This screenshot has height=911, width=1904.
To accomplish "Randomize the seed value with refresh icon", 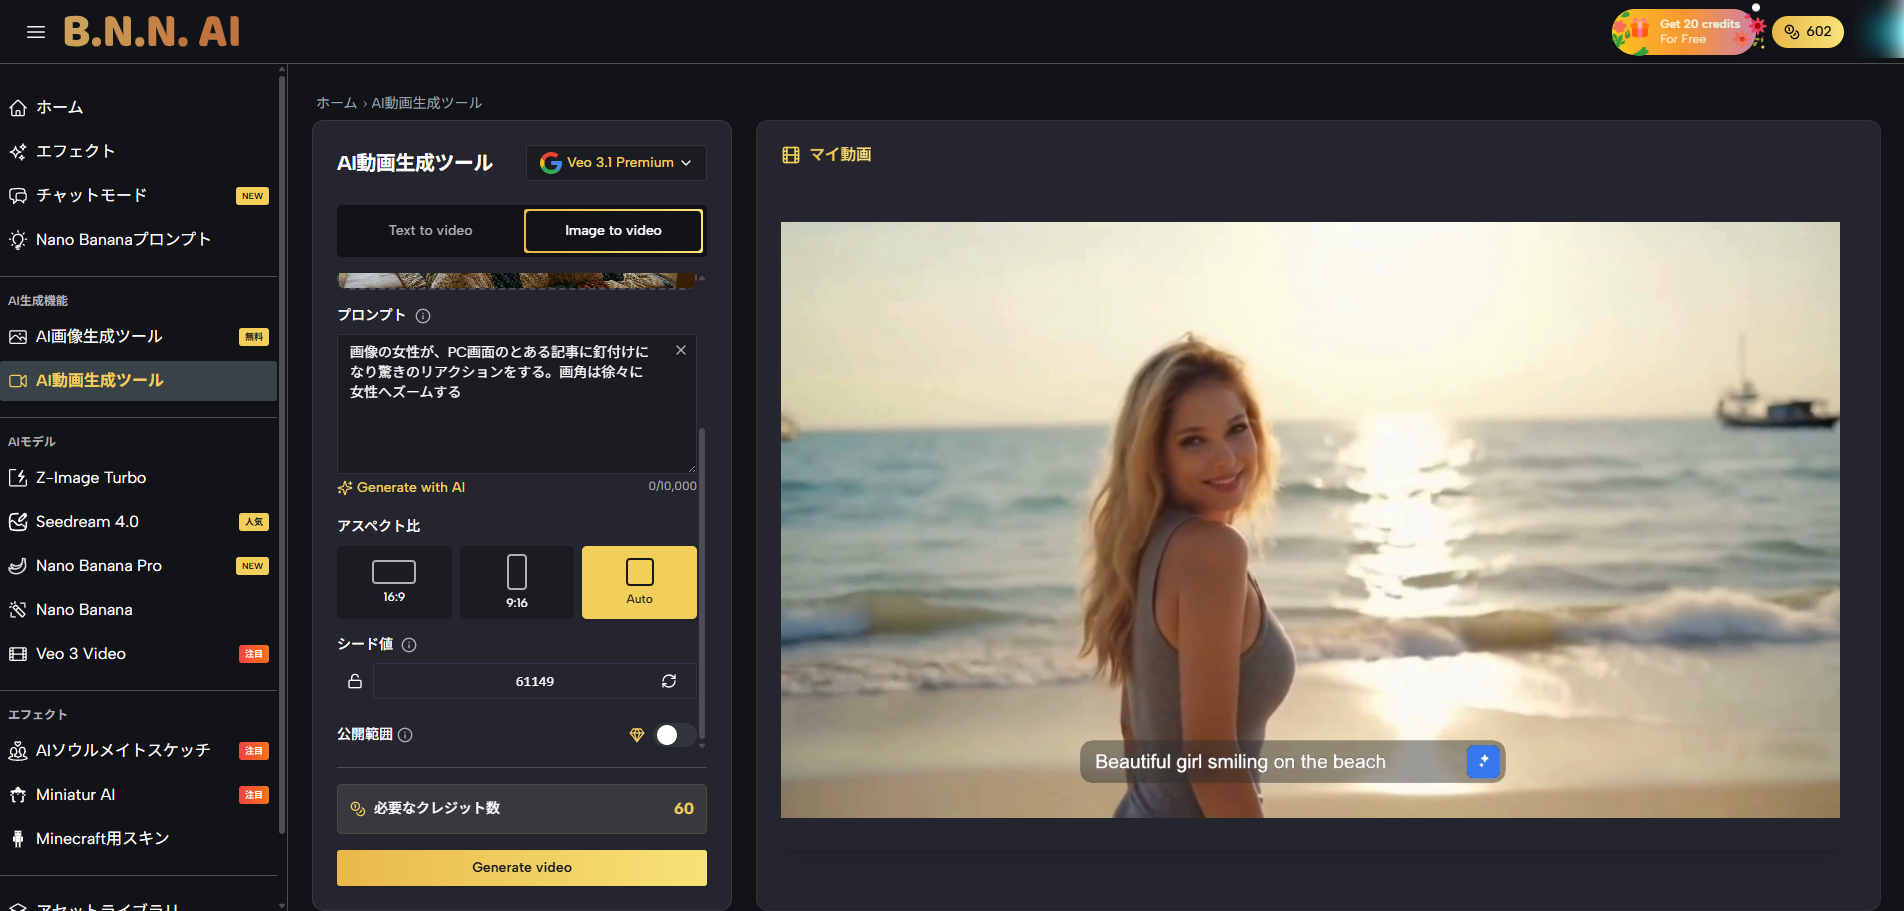I will 669,681.
